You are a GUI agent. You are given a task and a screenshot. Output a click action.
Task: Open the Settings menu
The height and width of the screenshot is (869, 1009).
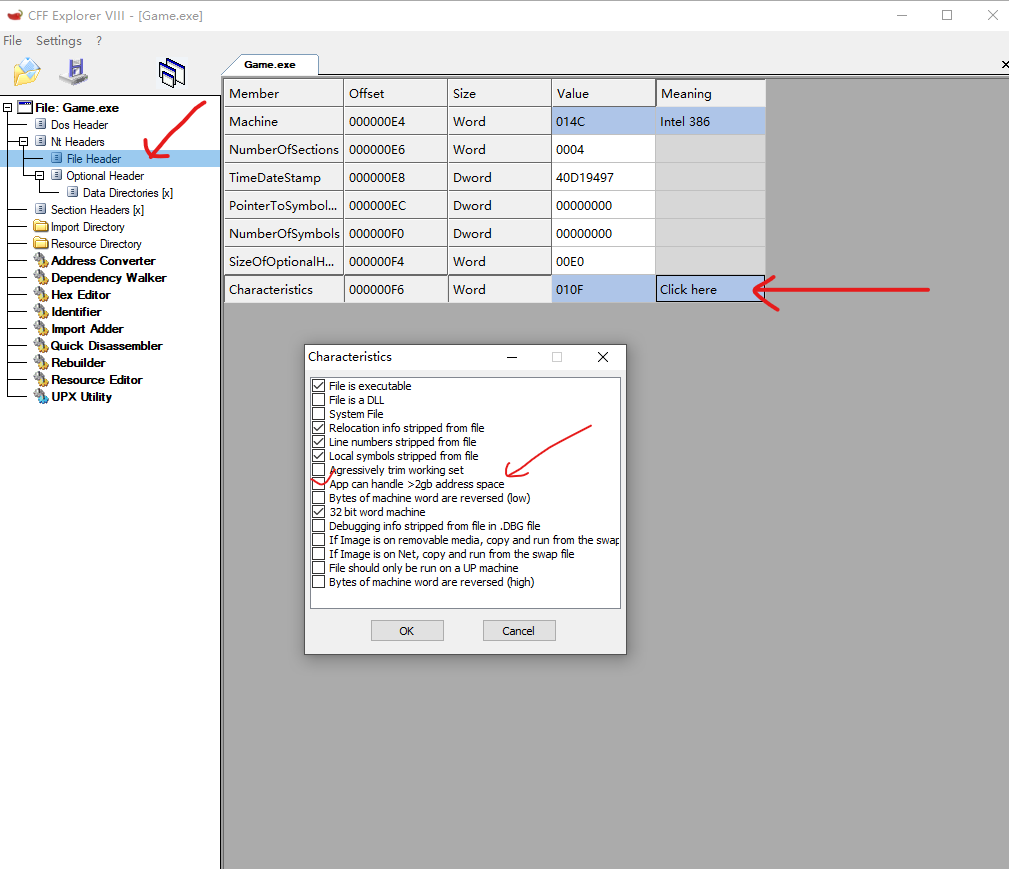point(59,41)
